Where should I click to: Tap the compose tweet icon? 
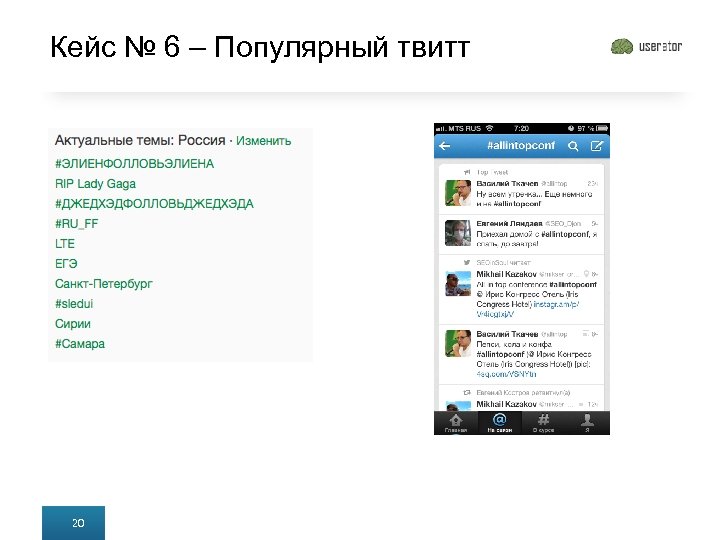coord(596,146)
